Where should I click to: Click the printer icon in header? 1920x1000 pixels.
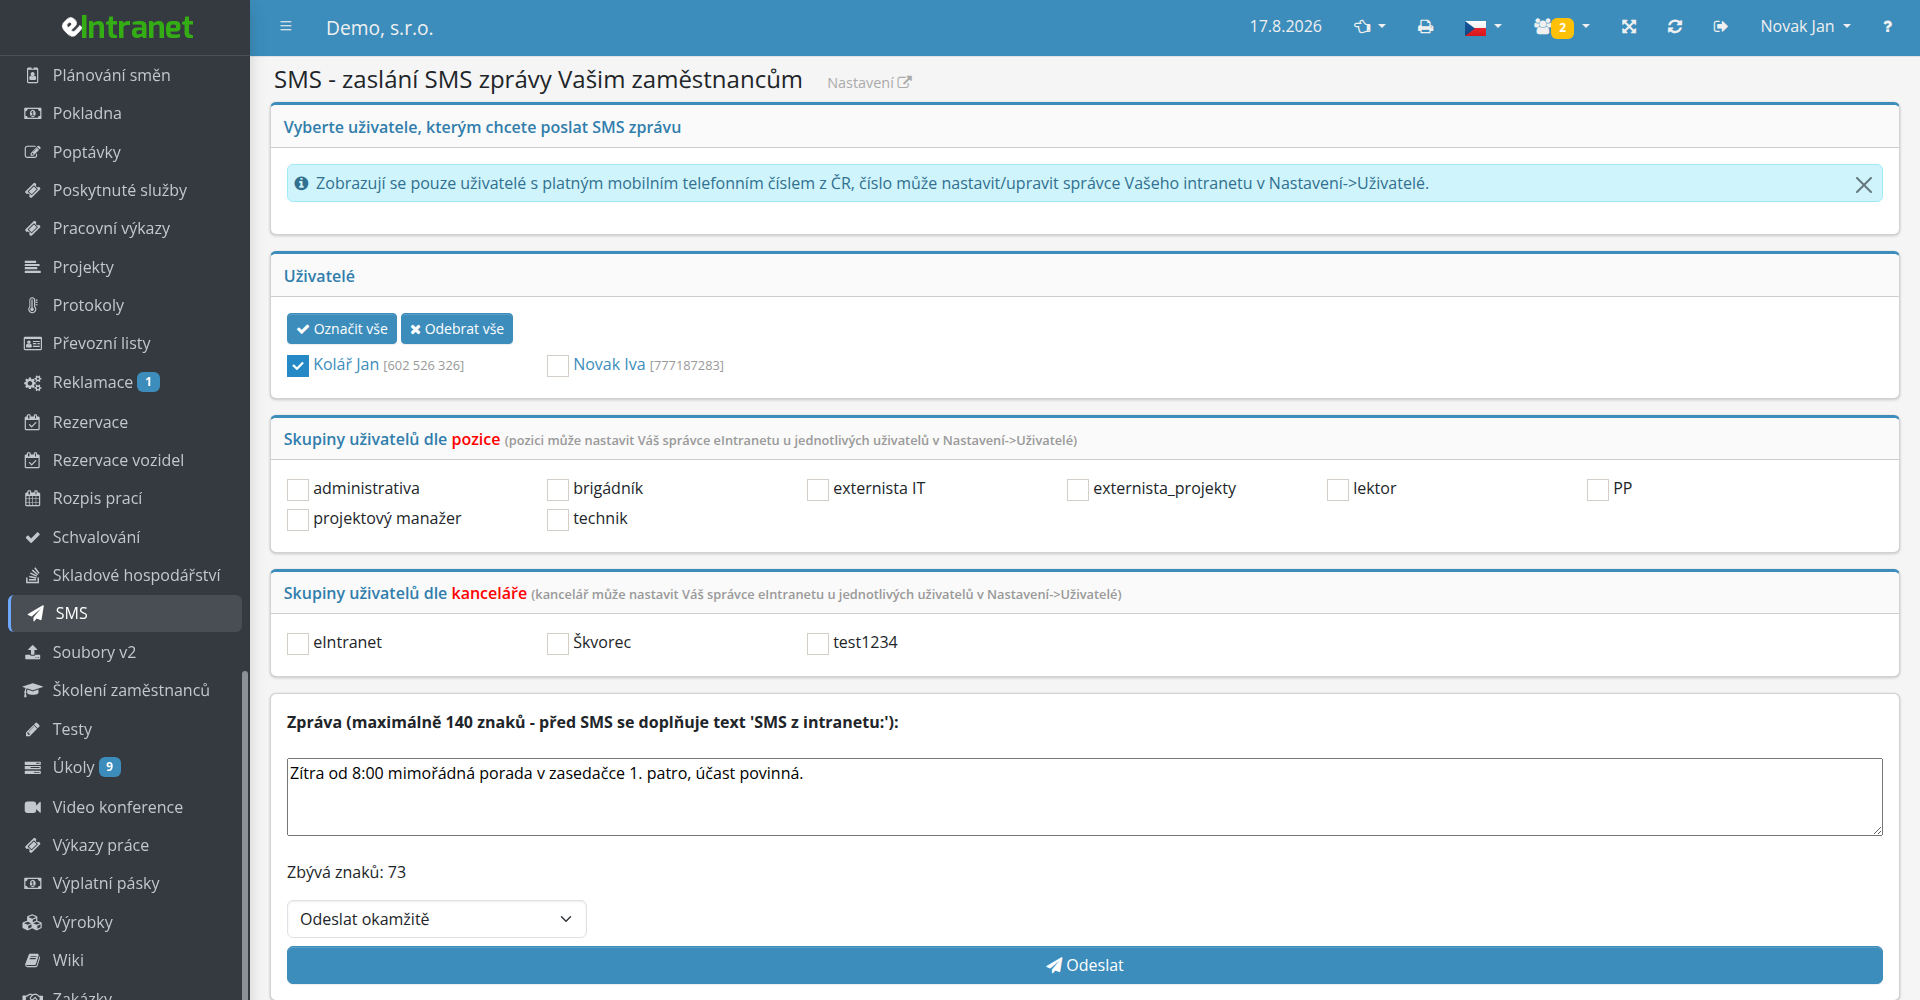click(x=1425, y=27)
